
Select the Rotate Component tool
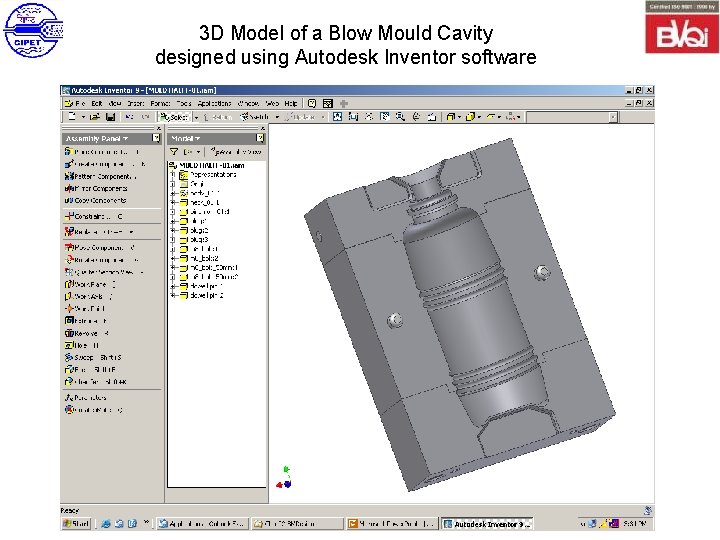click(102, 260)
